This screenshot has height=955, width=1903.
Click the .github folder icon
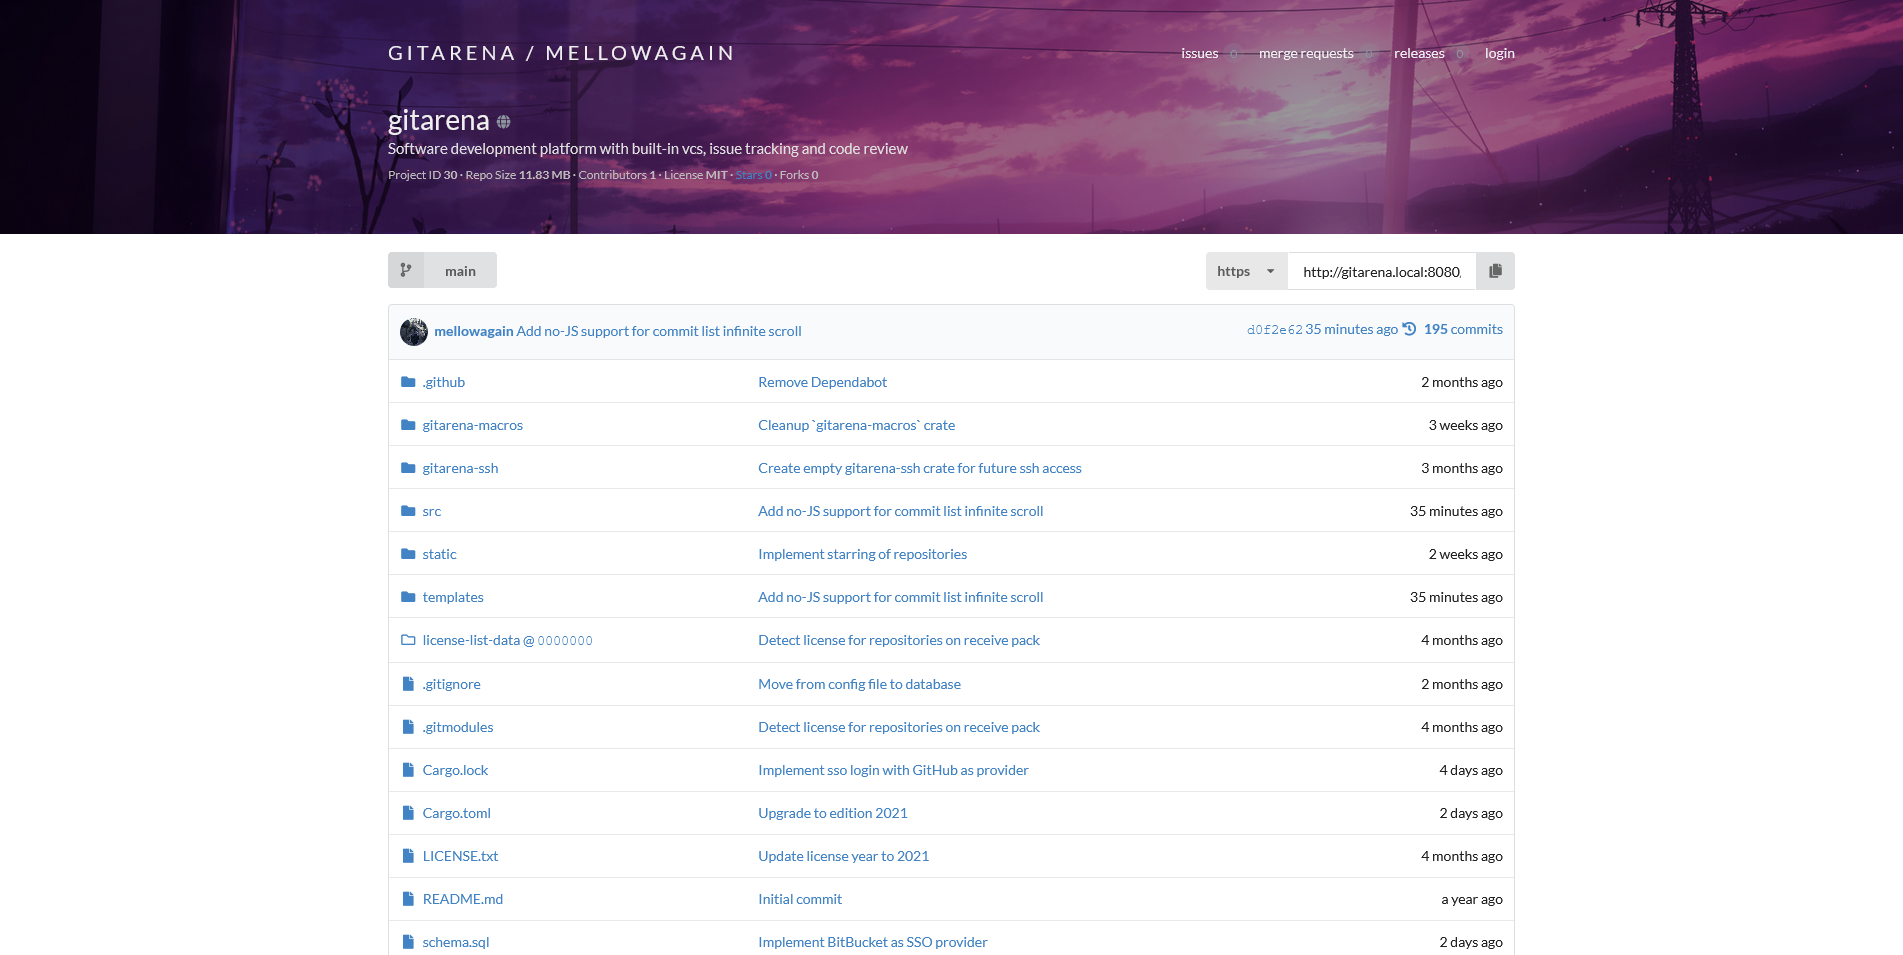408,382
